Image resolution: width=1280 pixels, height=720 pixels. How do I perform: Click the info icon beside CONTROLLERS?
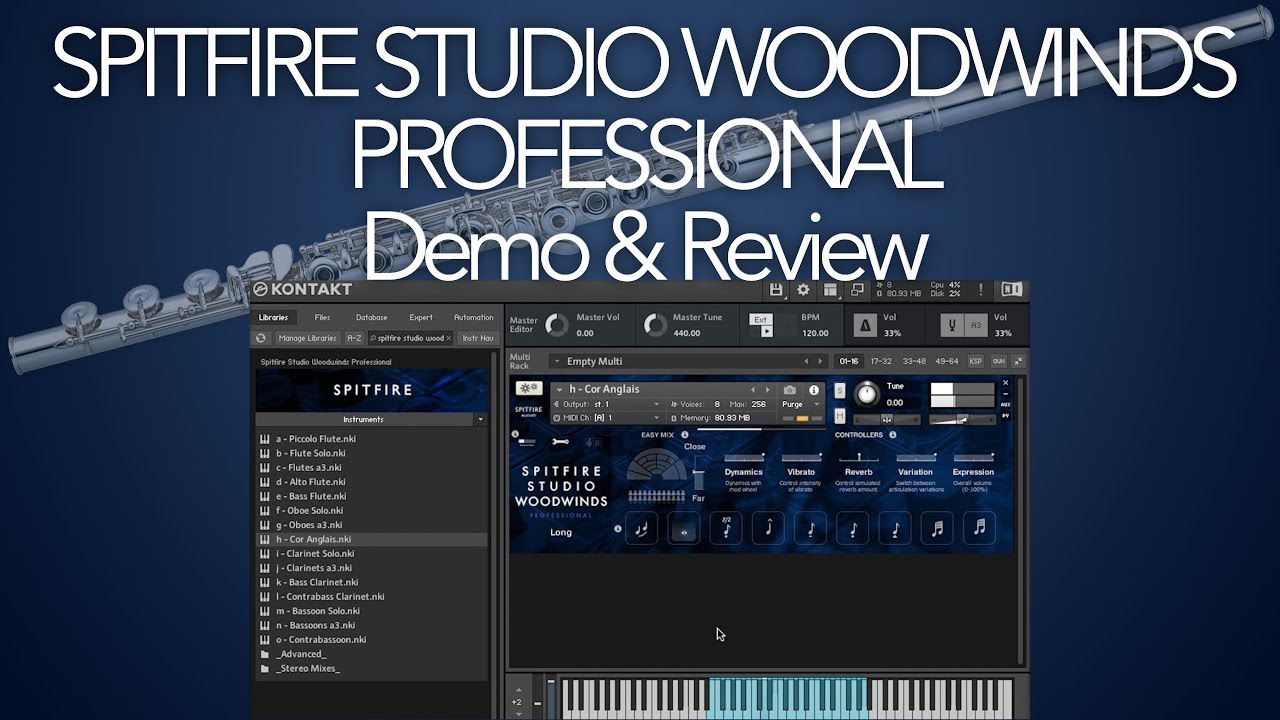[x=893, y=435]
